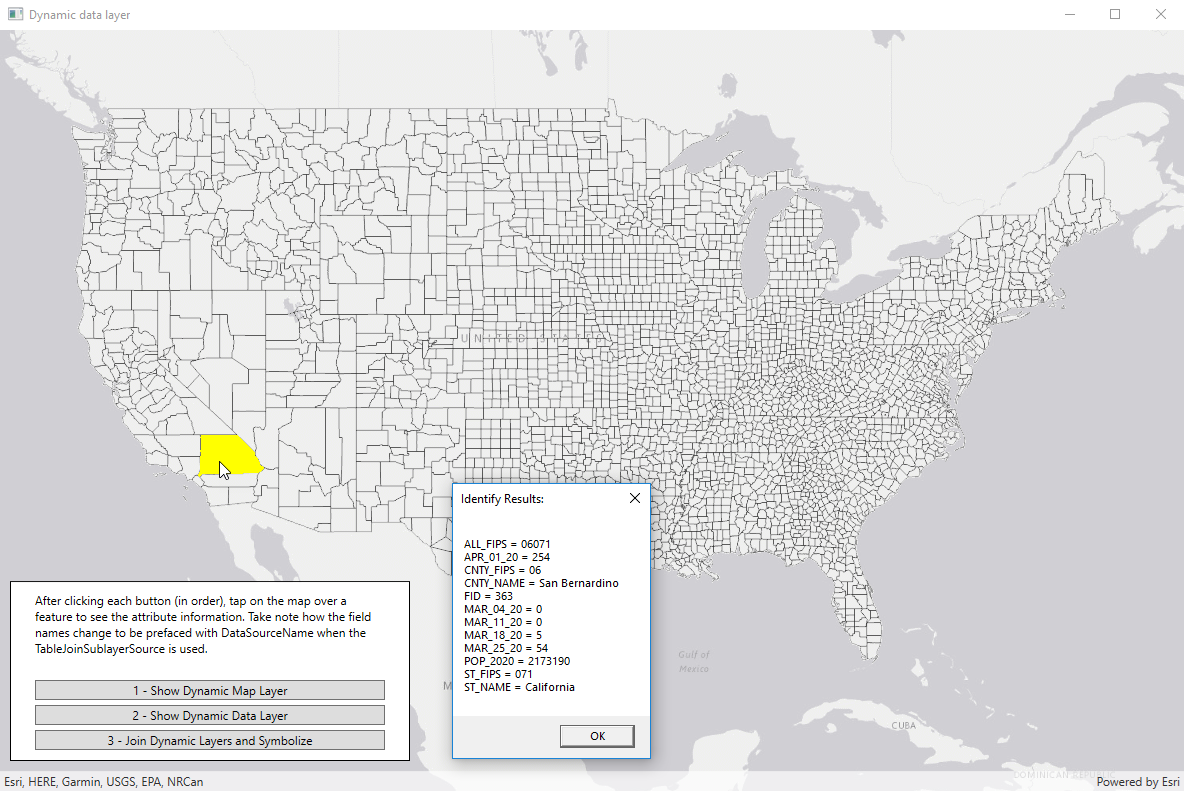Viewport: 1184px width, 791px height.
Task: Select a county near the UNITED STATES label
Action: click(510, 338)
